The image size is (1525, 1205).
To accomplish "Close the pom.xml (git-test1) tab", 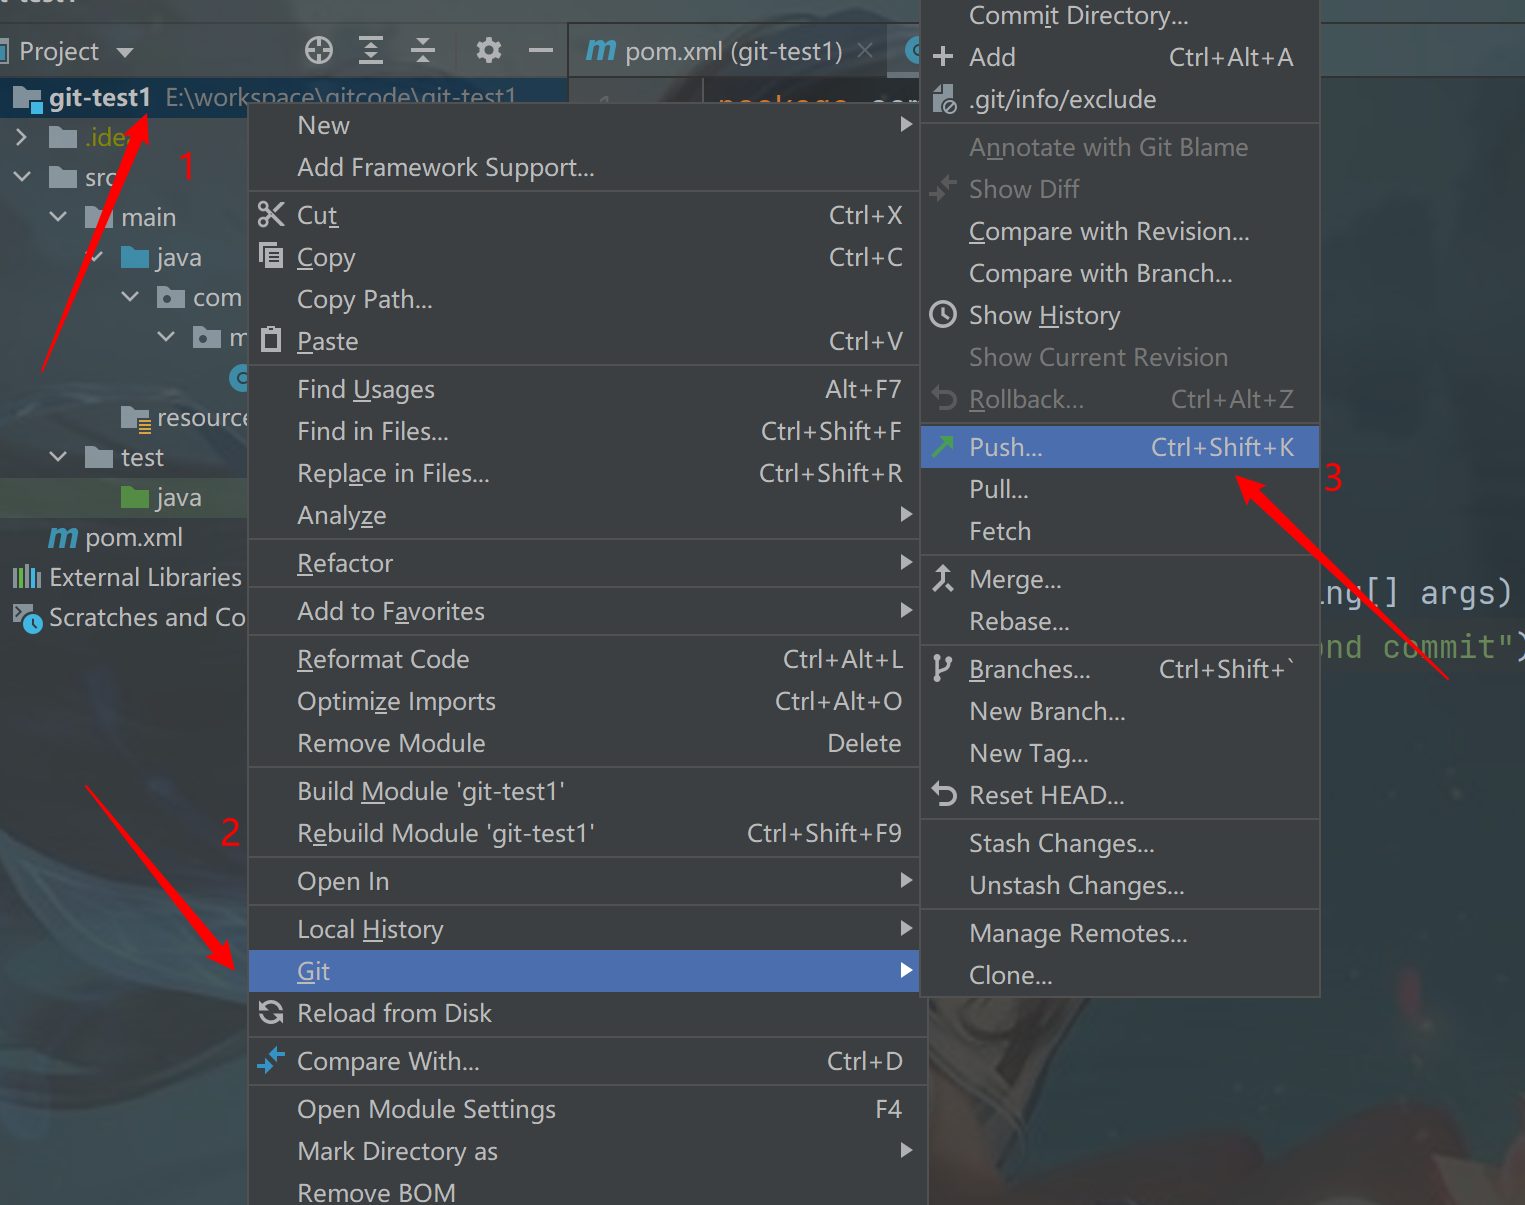I will [865, 50].
